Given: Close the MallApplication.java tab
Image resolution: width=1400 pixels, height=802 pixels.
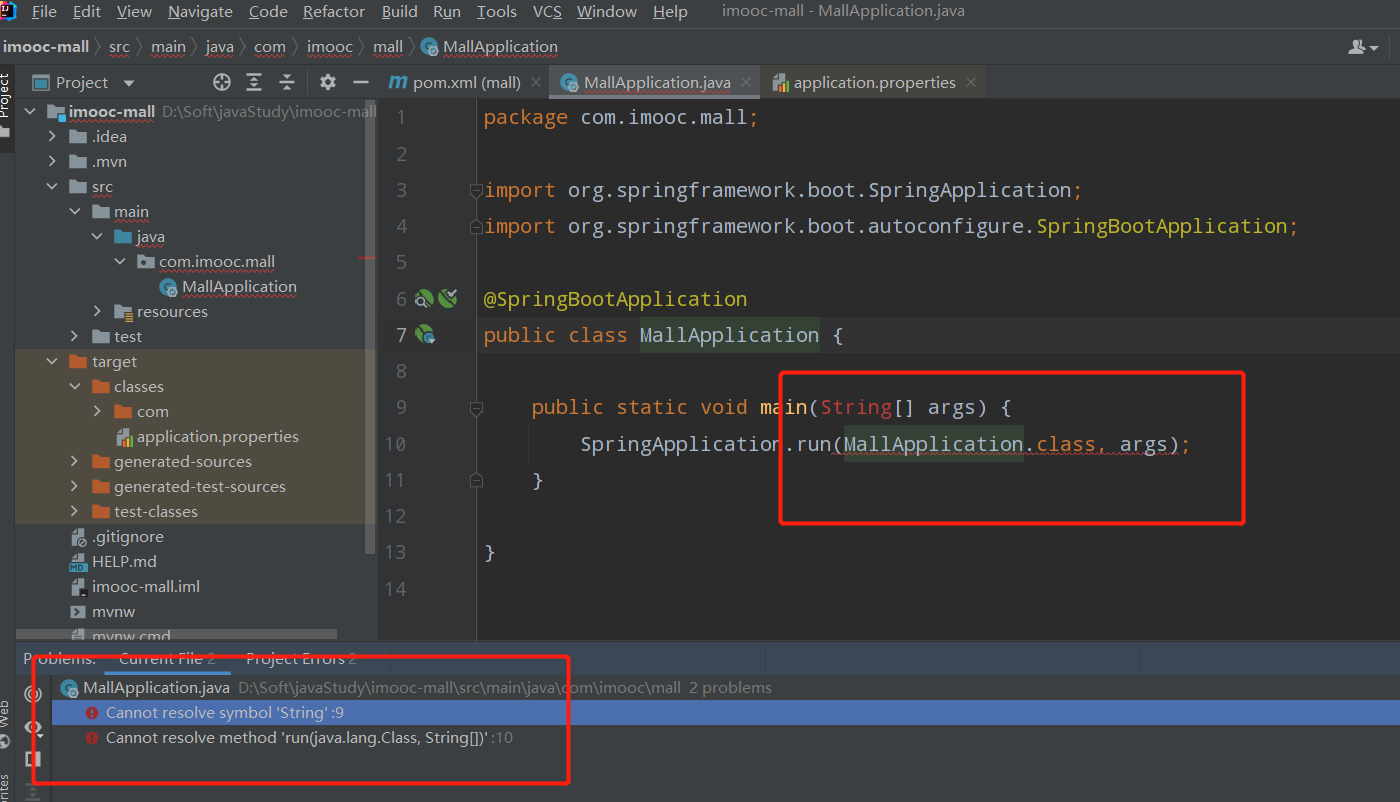Looking at the screenshot, I should pyautogui.click(x=746, y=83).
